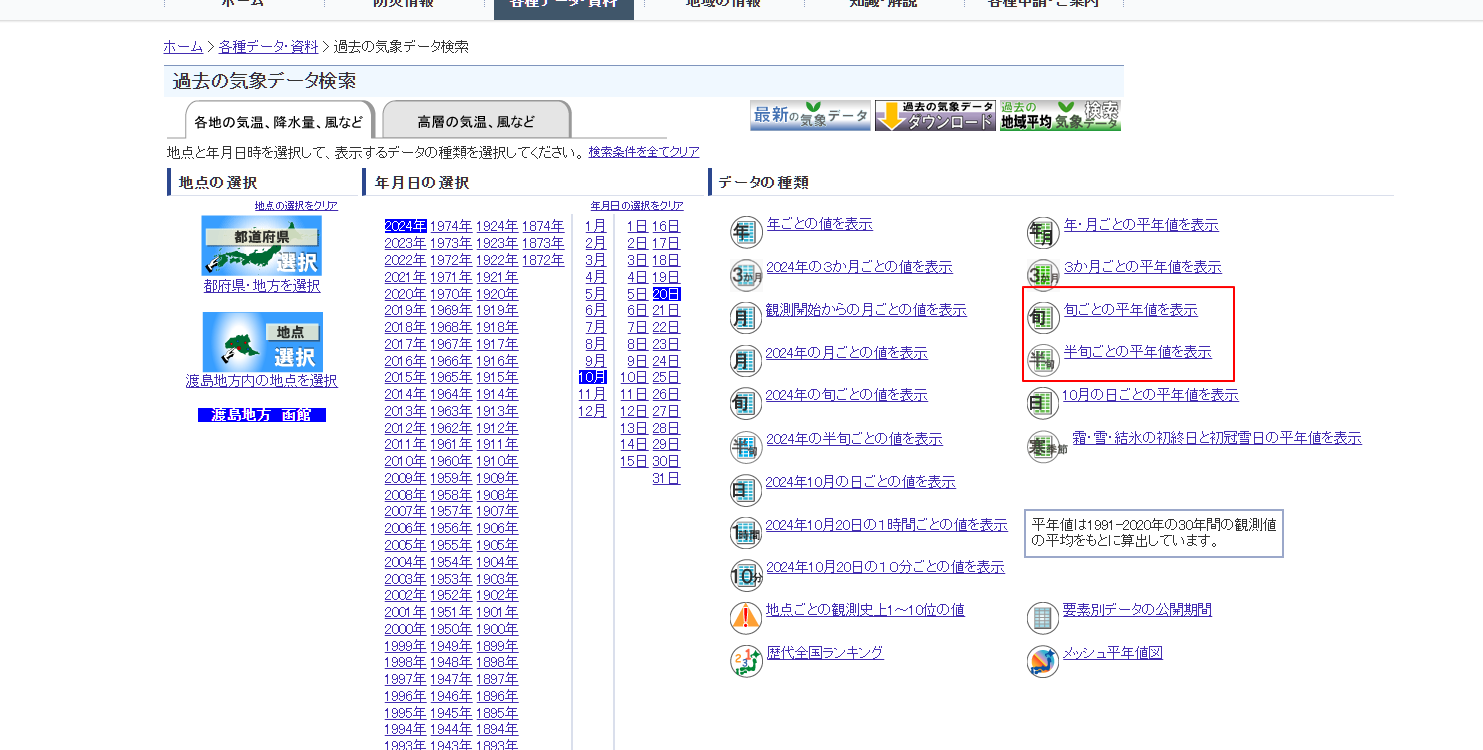Click the 検索条件を全てクリア link
The image size is (1483, 750).
pyautogui.click(x=644, y=152)
